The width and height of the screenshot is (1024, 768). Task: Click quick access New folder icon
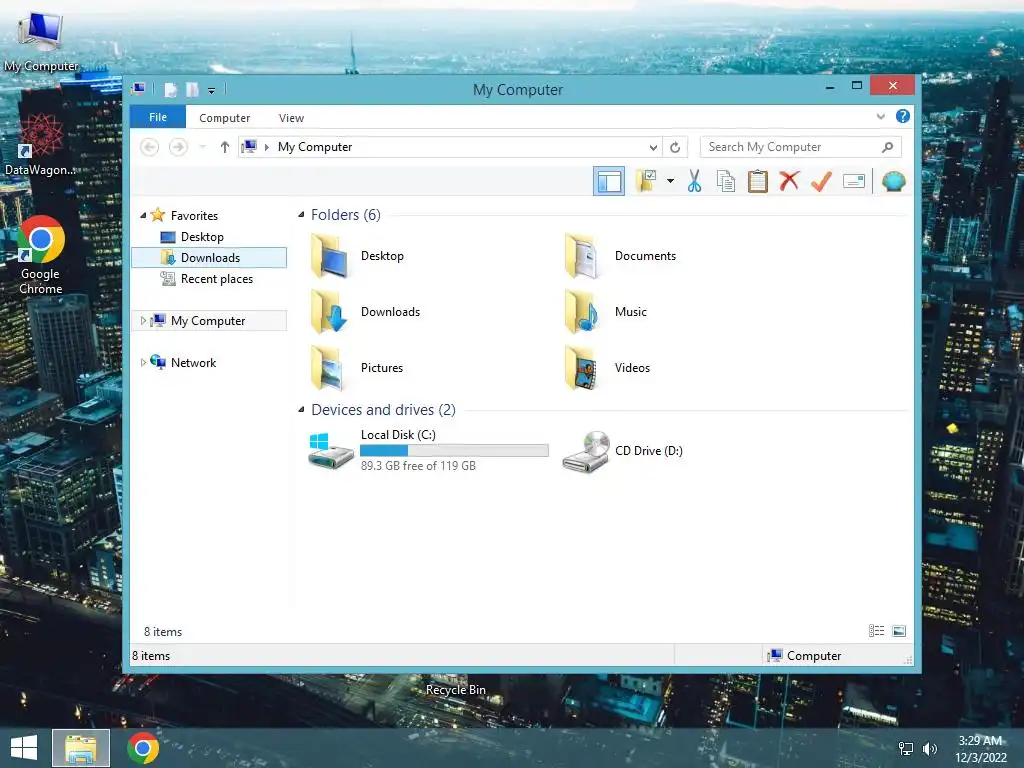pos(192,89)
